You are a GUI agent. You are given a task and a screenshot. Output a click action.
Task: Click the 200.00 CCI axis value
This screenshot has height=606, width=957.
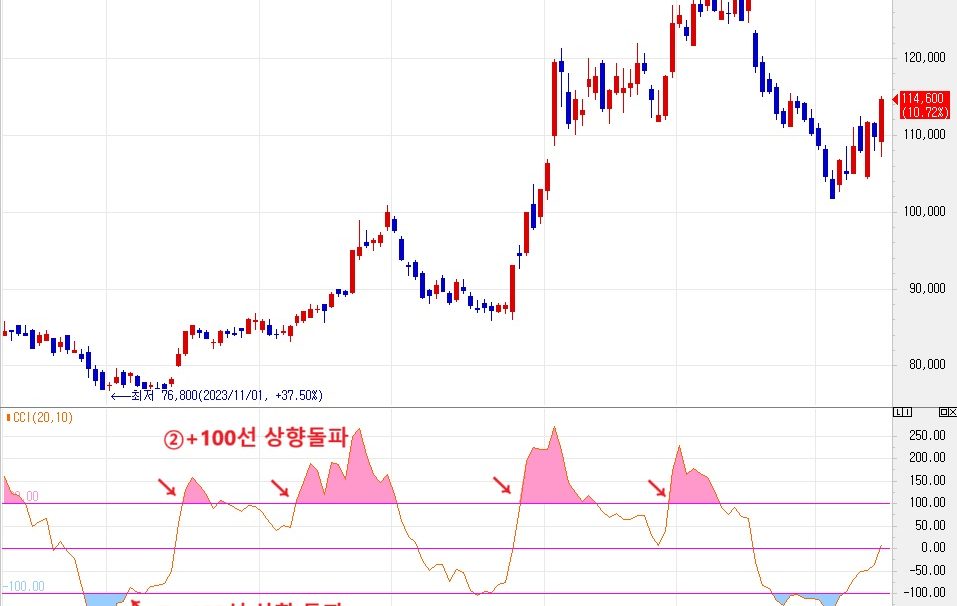click(927, 457)
